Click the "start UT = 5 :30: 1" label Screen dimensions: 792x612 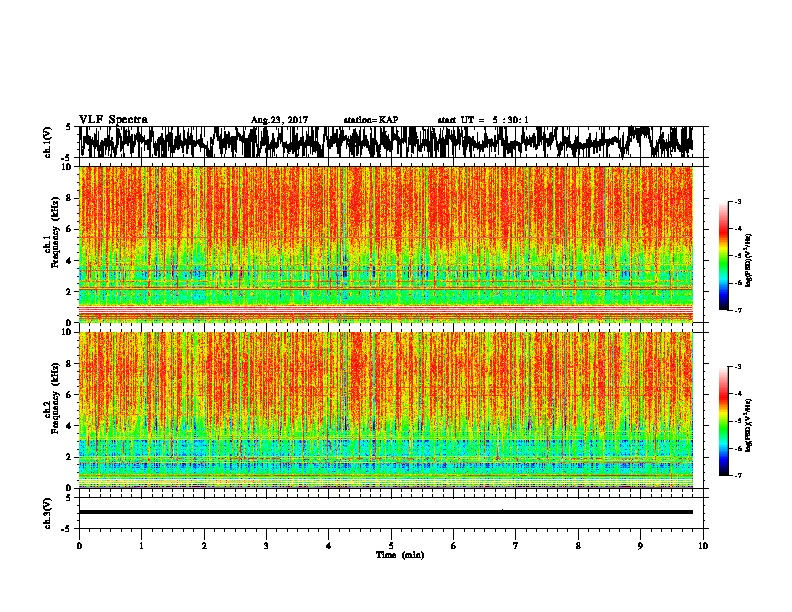[483, 120]
